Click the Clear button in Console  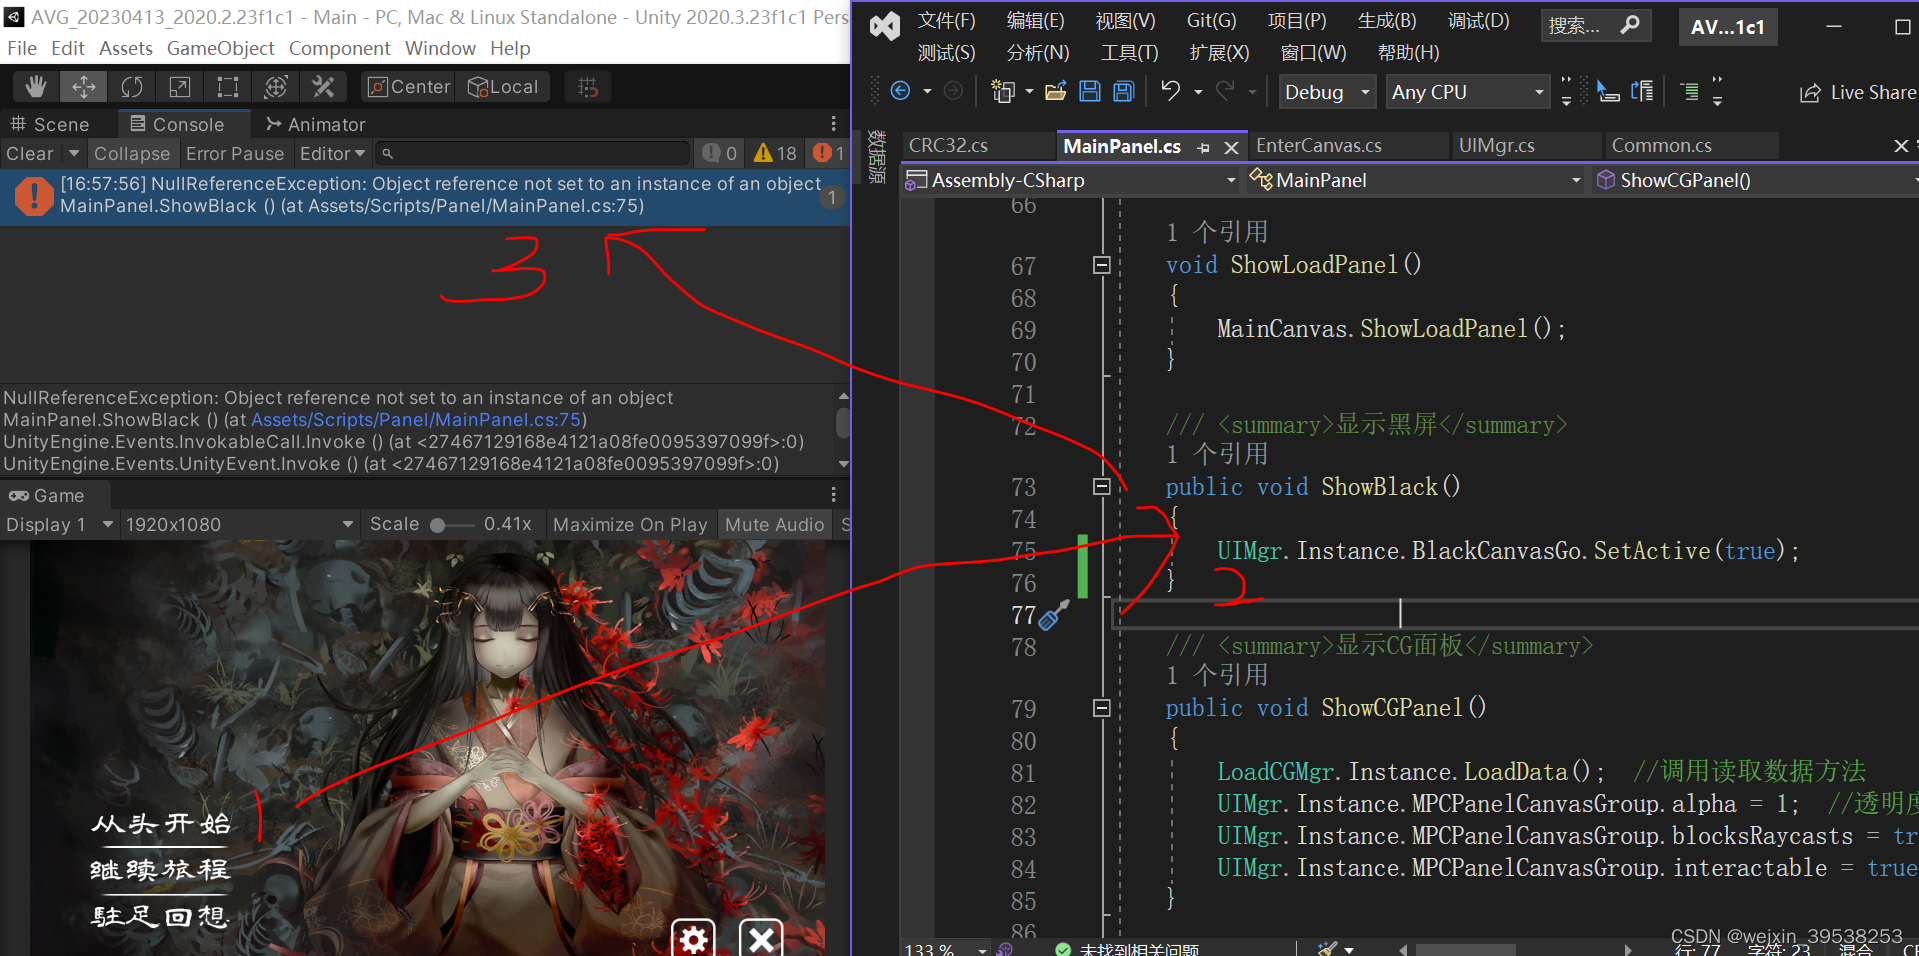tap(29, 153)
